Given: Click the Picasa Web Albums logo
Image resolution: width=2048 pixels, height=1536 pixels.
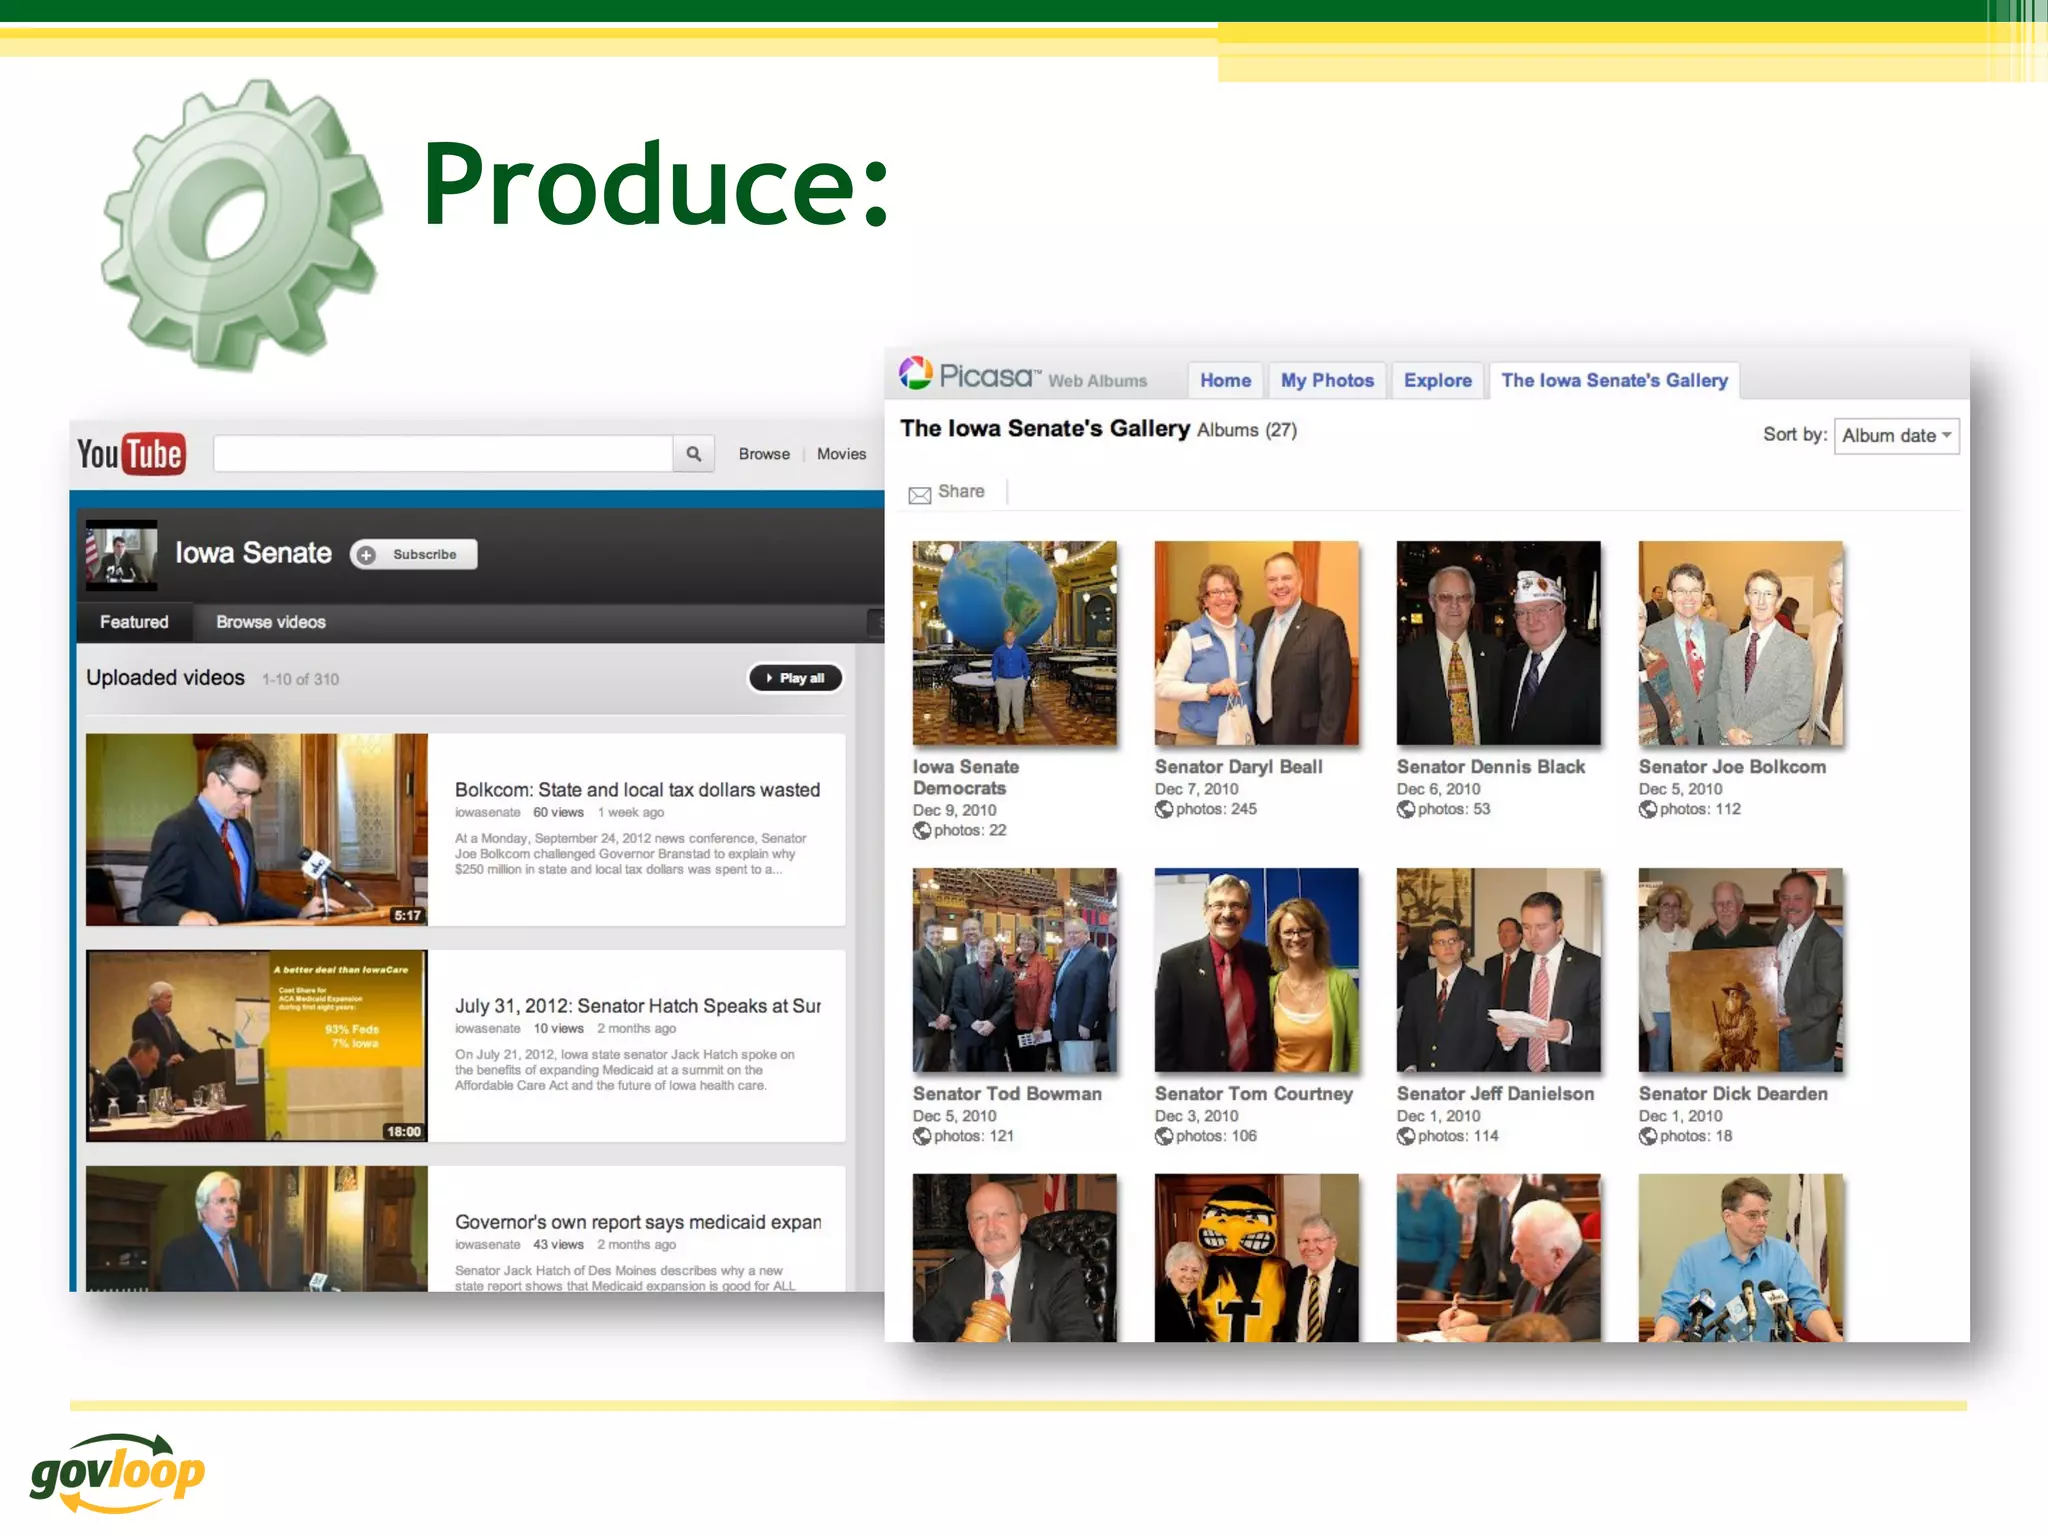Looking at the screenshot, I should (1023, 376).
